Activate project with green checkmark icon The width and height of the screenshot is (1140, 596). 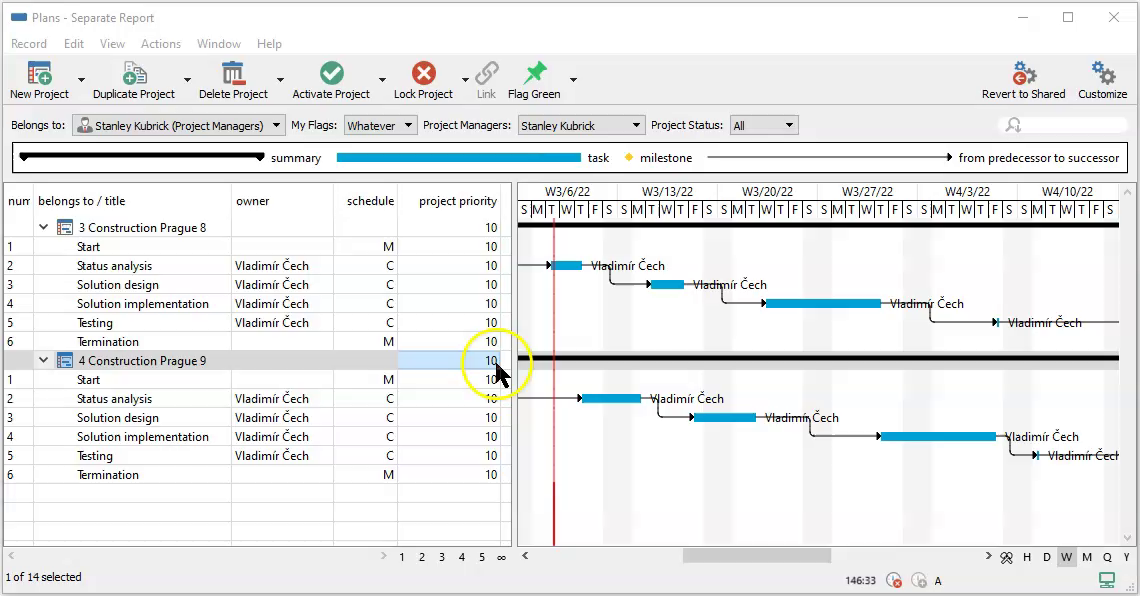(331, 74)
